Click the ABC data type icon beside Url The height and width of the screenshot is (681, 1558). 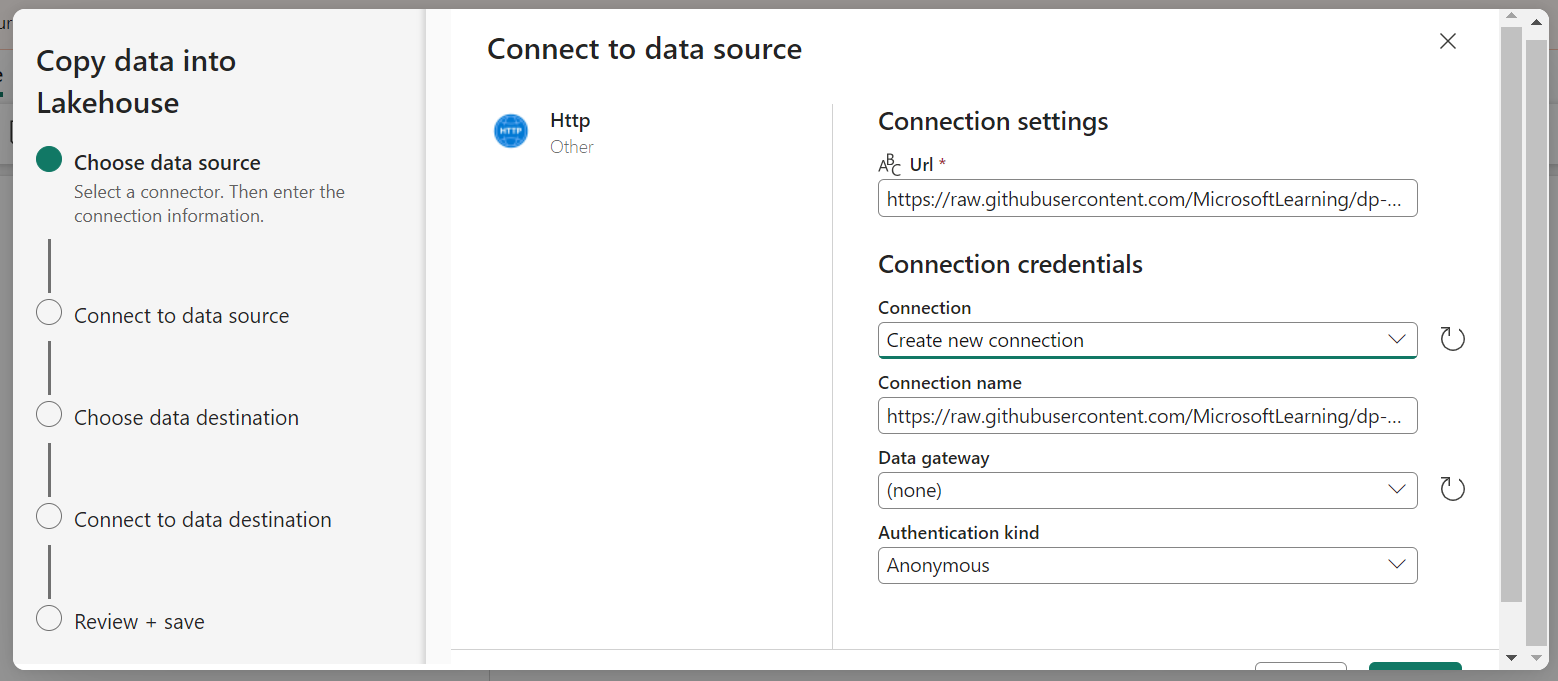891,164
